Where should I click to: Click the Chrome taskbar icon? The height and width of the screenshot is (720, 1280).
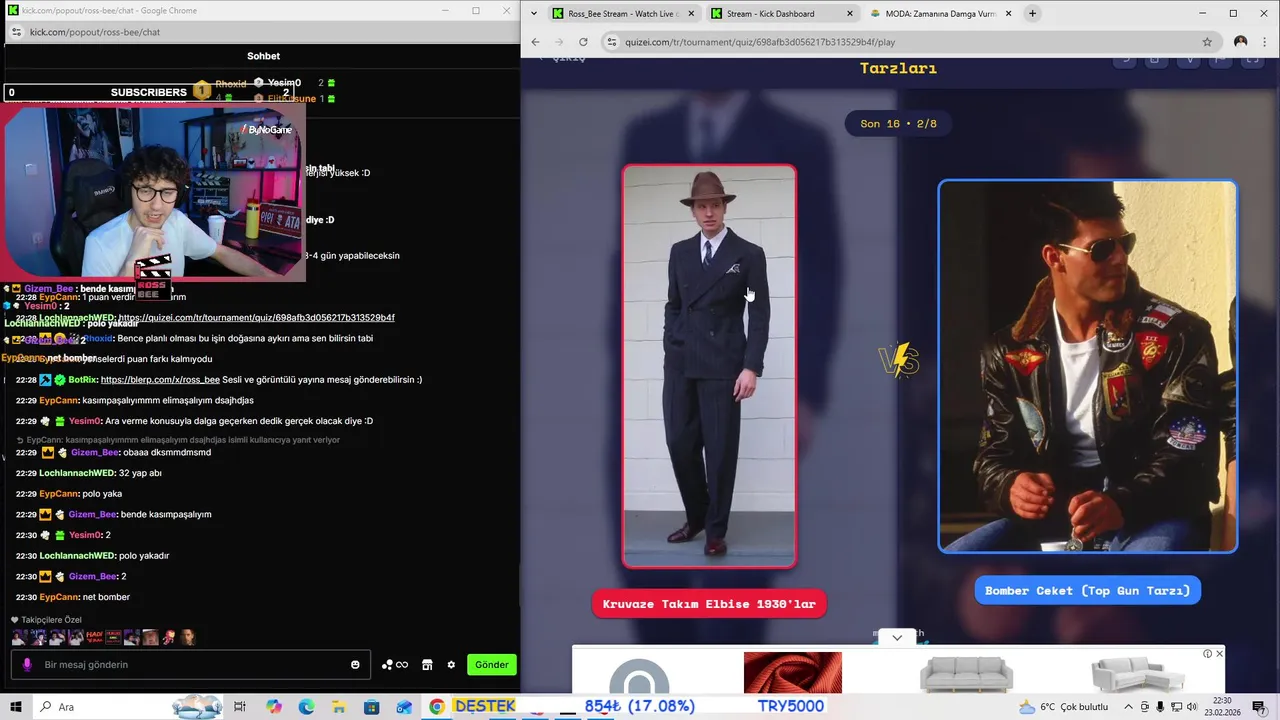(x=437, y=707)
